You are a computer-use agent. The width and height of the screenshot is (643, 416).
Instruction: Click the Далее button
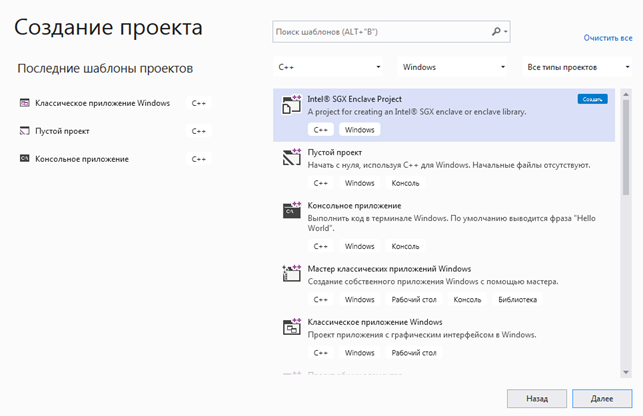pyautogui.click(x=602, y=398)
